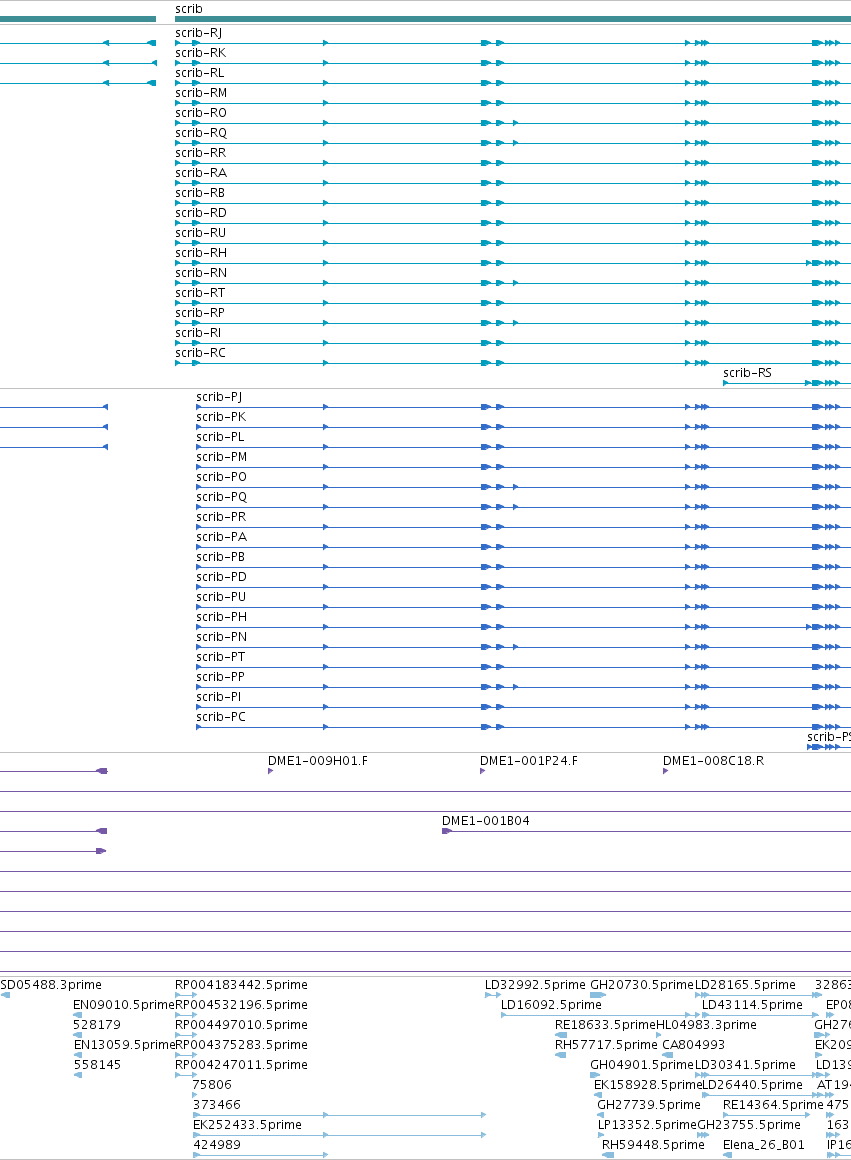
Task: Select the scrib-RC transcript
Action: click(x=201, y=352)
